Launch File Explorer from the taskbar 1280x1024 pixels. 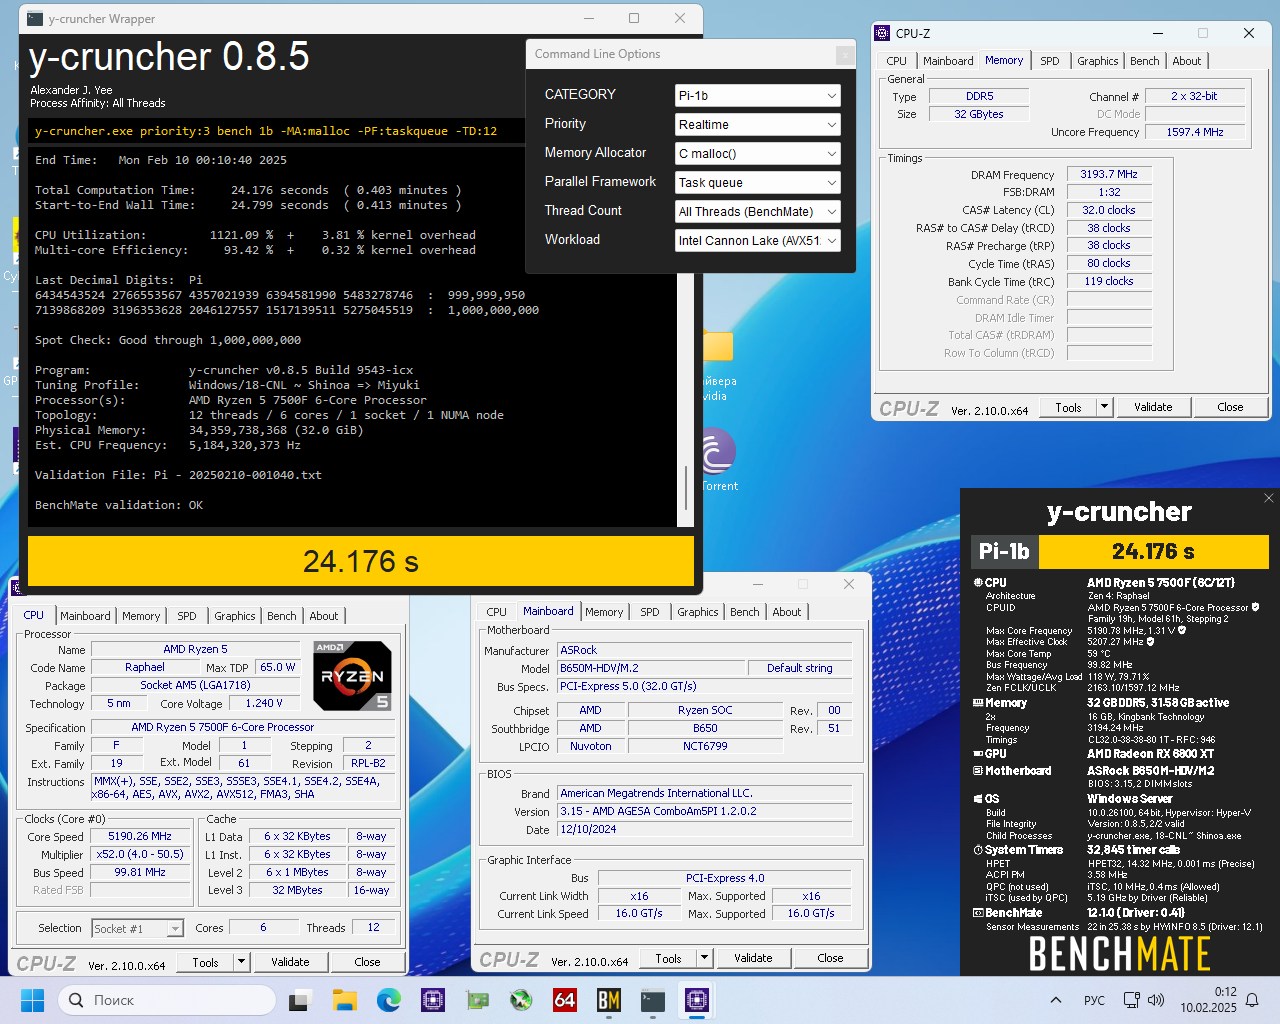[345, 1000]
